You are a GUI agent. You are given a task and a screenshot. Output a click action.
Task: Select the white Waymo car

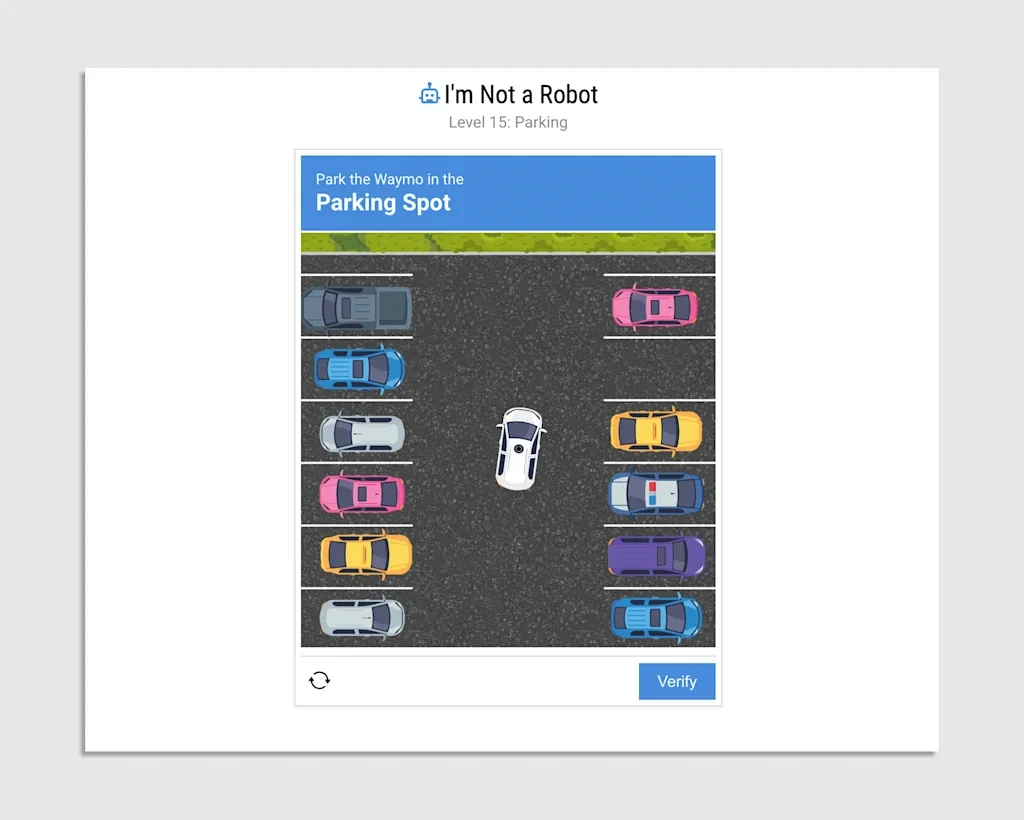519,448
